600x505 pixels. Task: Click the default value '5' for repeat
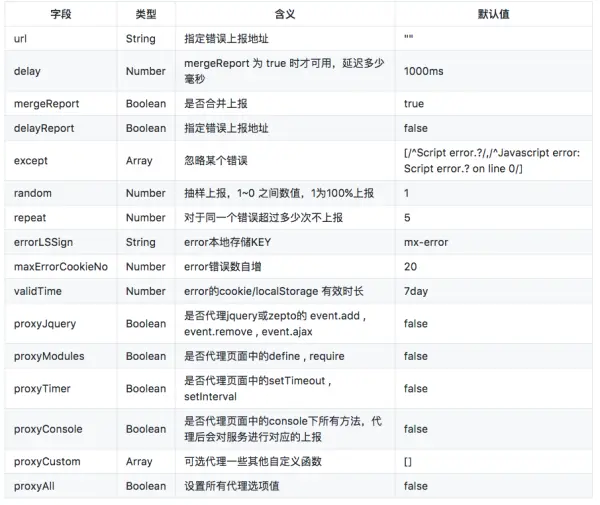407,218
